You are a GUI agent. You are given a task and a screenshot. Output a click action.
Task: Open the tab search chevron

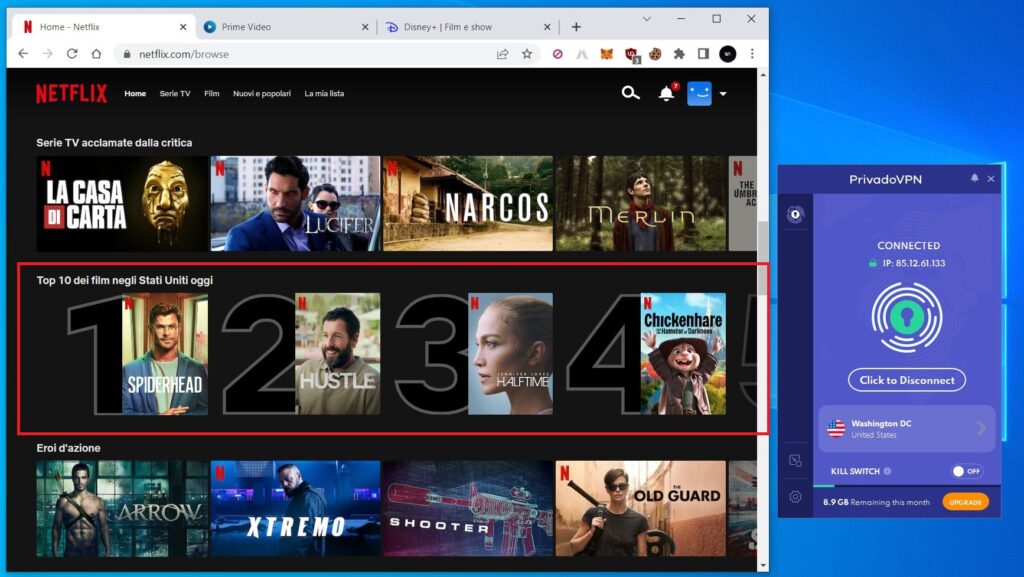[647, 19]
